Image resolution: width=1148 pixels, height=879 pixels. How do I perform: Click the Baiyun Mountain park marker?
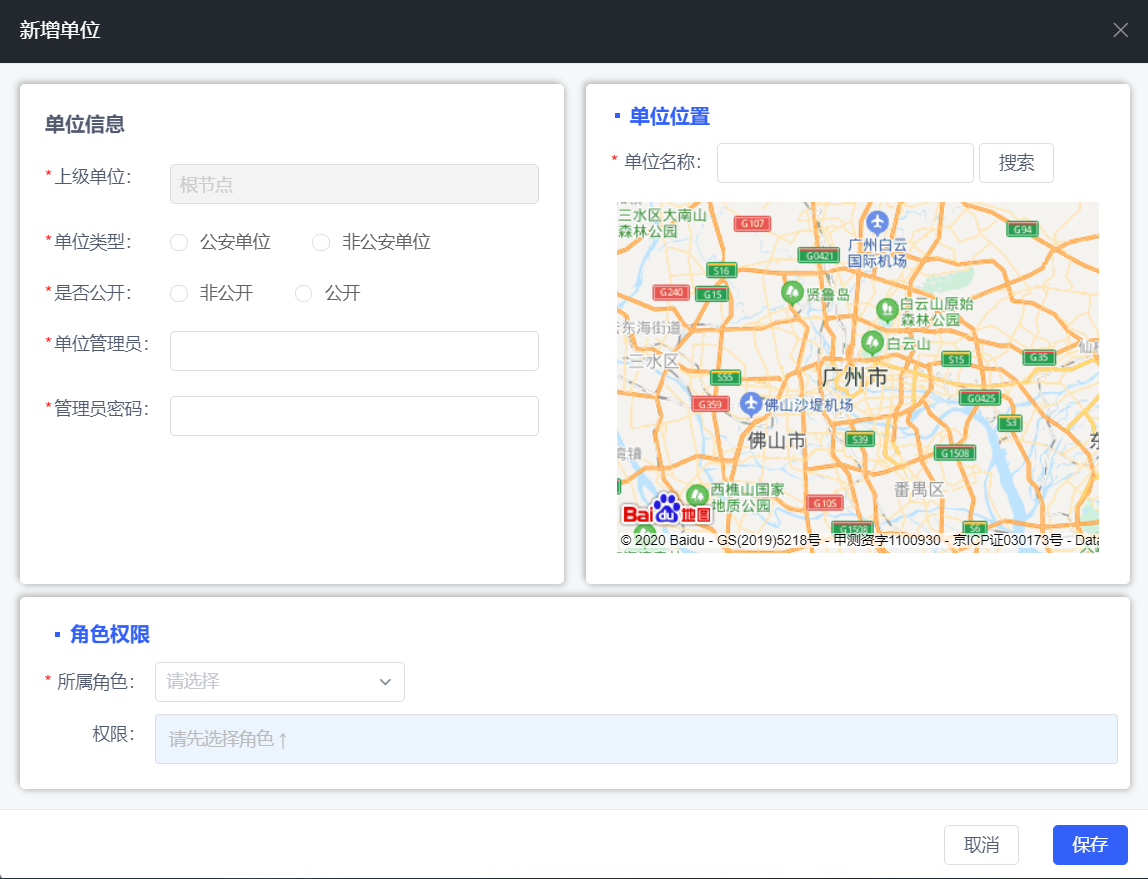pos(873,342)
